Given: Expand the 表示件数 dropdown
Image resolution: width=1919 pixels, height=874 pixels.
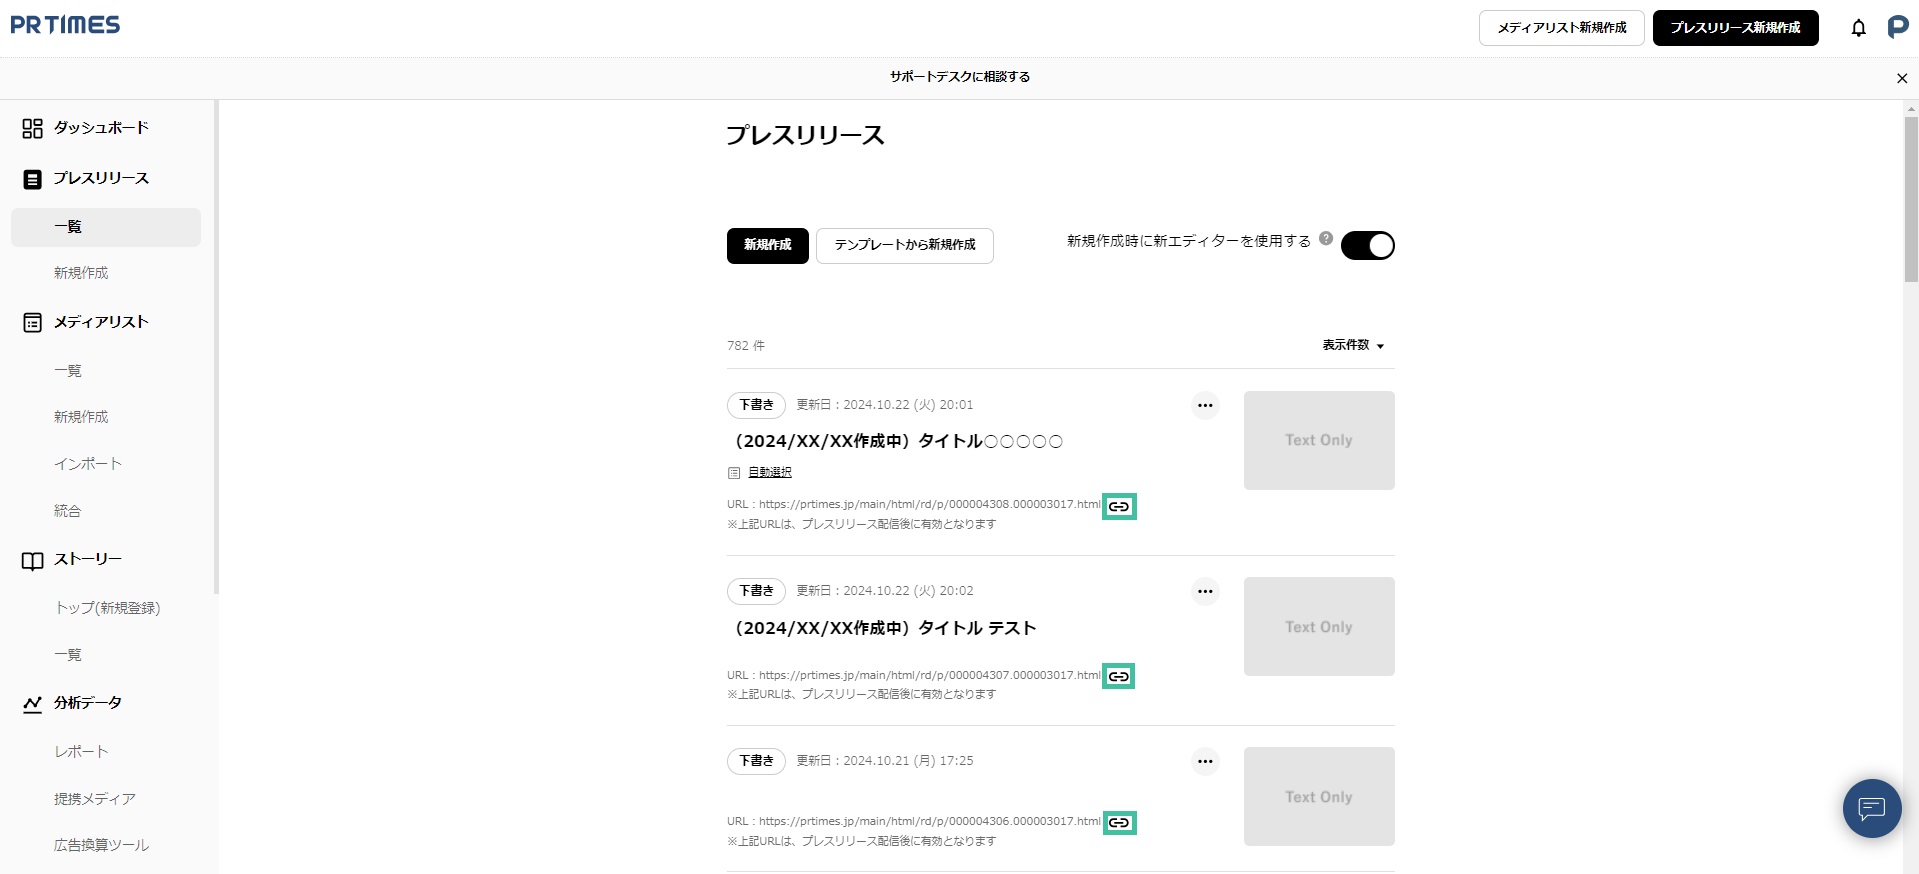Looking at the screenshot, I should 1353,345.
